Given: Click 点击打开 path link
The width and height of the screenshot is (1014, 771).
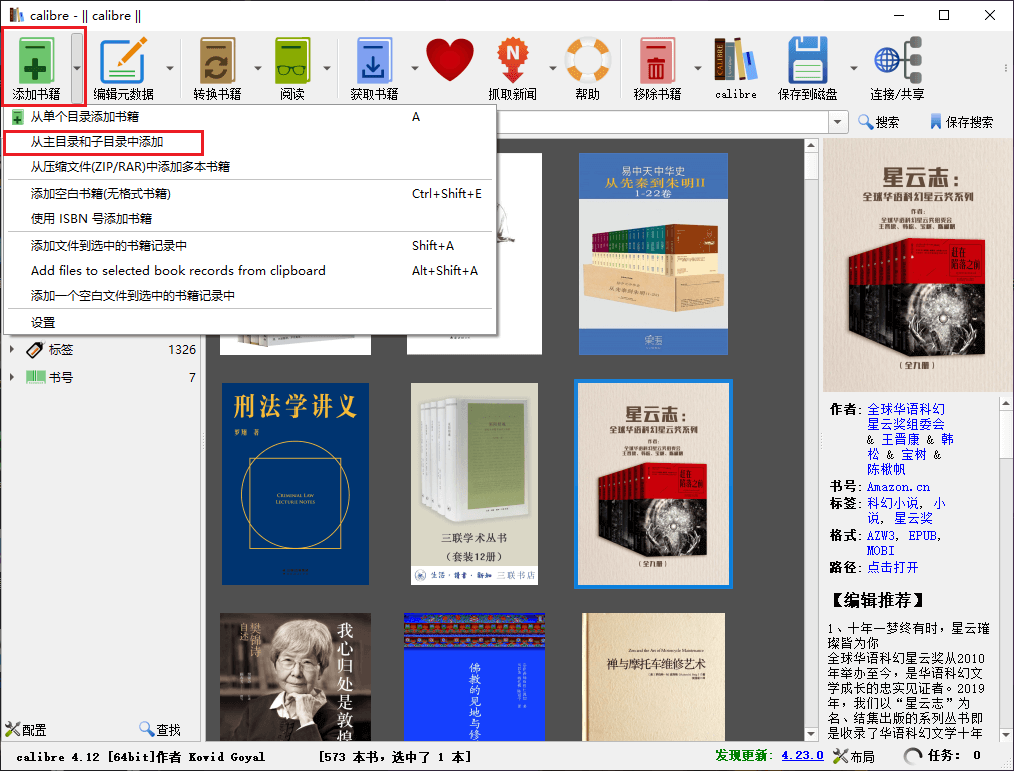Looking at the screenshot, I should point(892,567).
